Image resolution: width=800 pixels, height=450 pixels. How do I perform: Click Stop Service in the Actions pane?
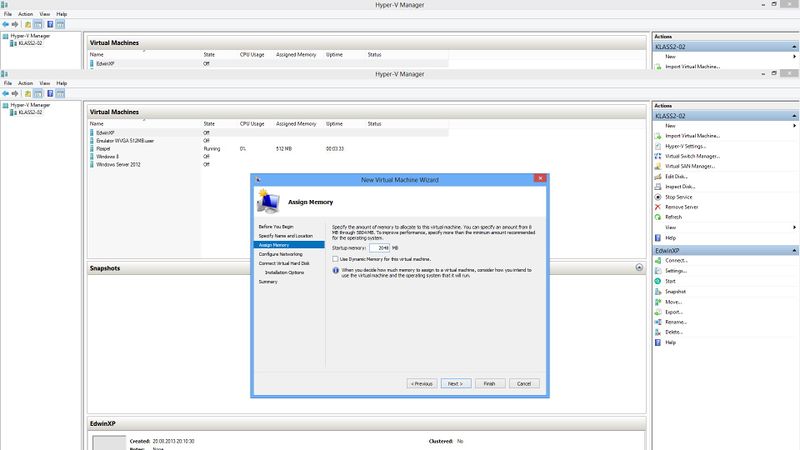(679, 197)
